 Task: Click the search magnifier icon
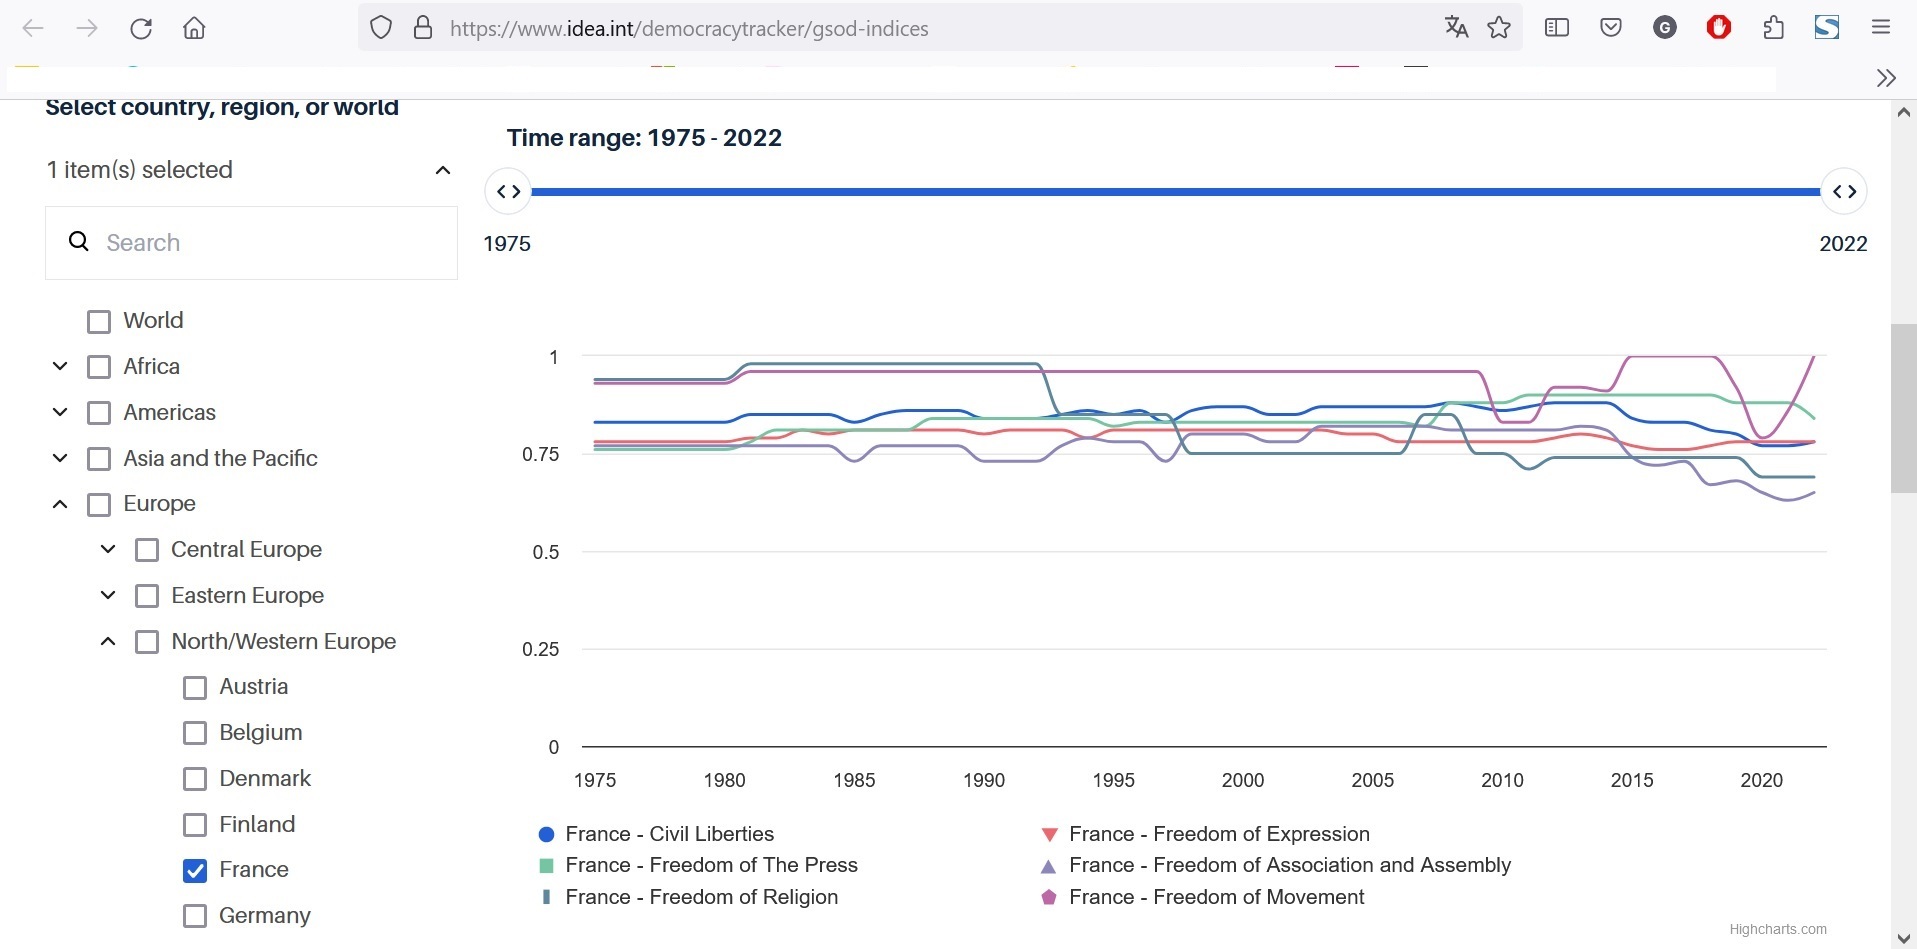[x=79, y=241]
